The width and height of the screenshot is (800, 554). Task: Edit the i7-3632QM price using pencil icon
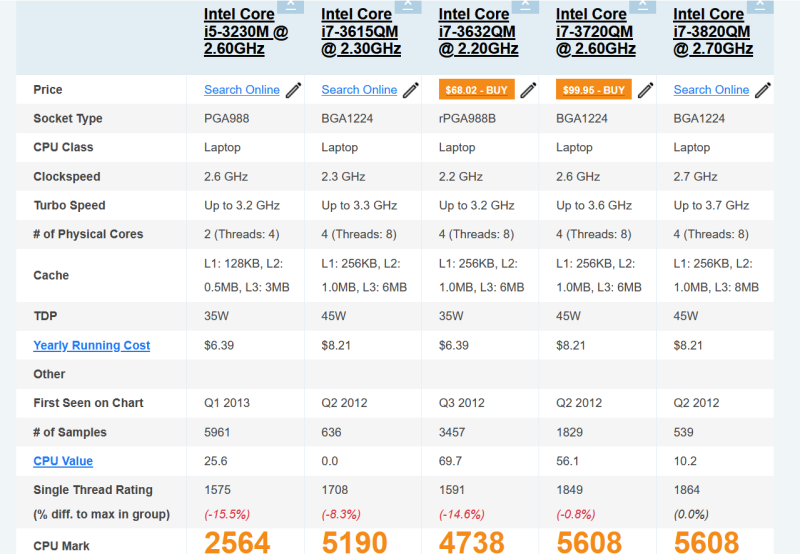pyautogui.click(x=528, y=90)
